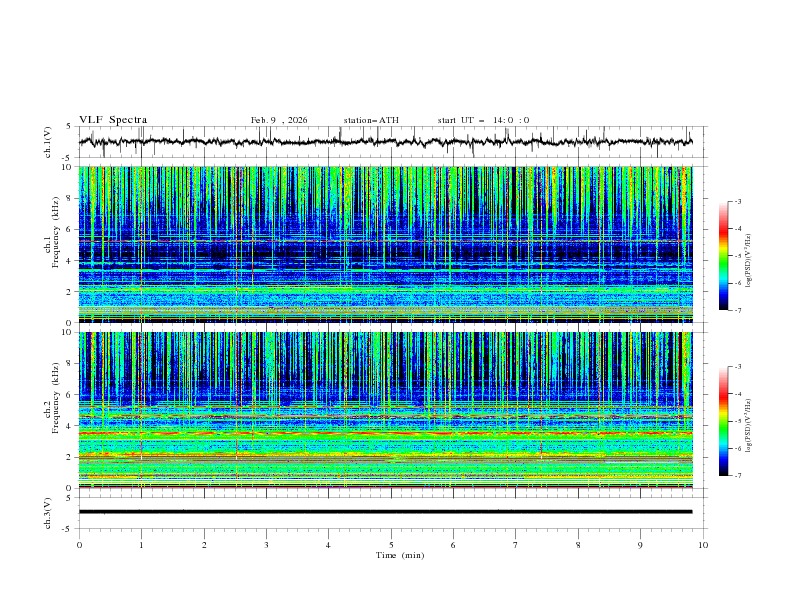Screen dimensions: 792x612
Task: Click the 10 minute label on time axis
Action: pos(703,545)
